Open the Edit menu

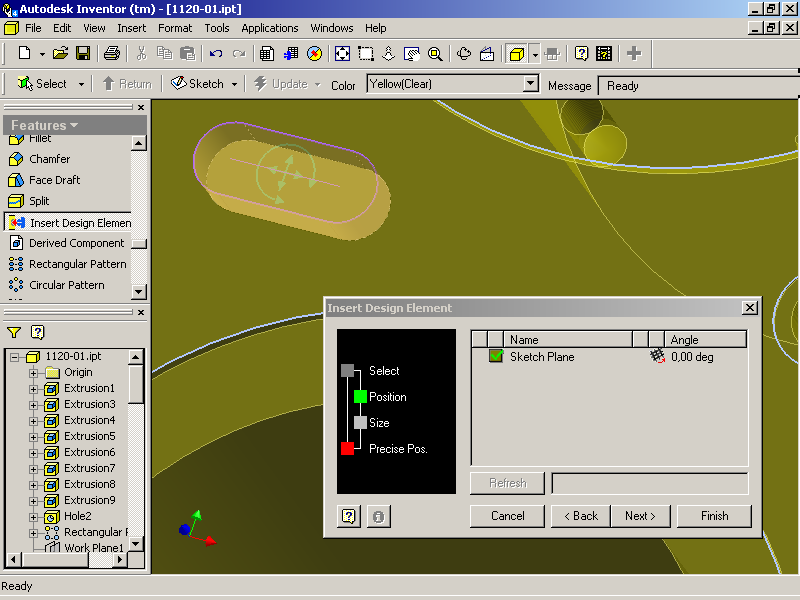click(x=62, y=28)
